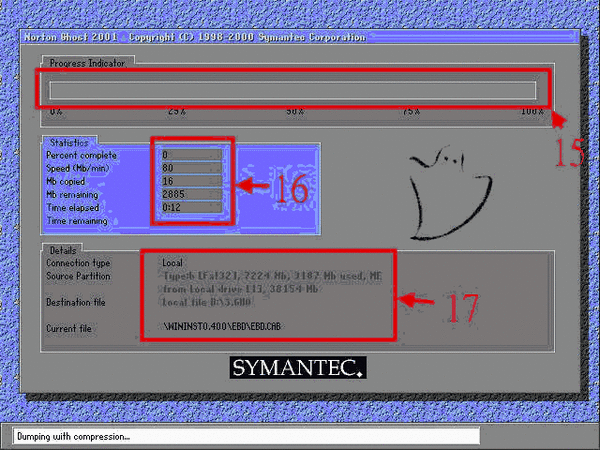Click the from Local drive line
Viewport: 600px width, 450px height.
point(240,289)
